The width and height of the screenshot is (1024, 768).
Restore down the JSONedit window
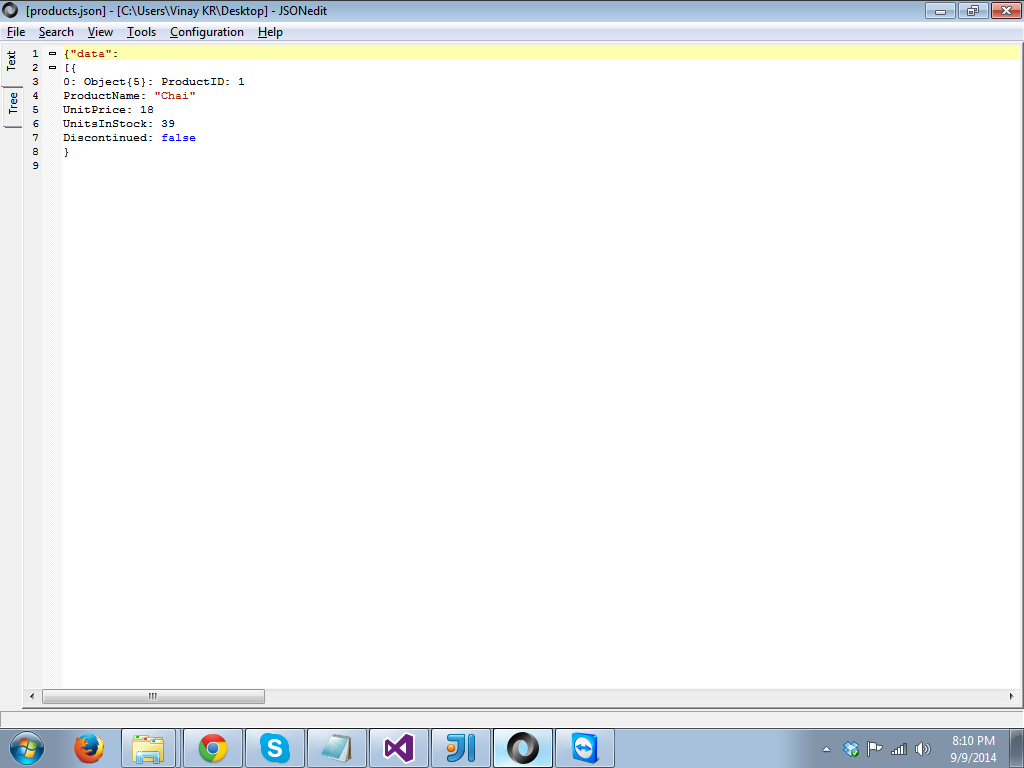click(x=972, y=10)
